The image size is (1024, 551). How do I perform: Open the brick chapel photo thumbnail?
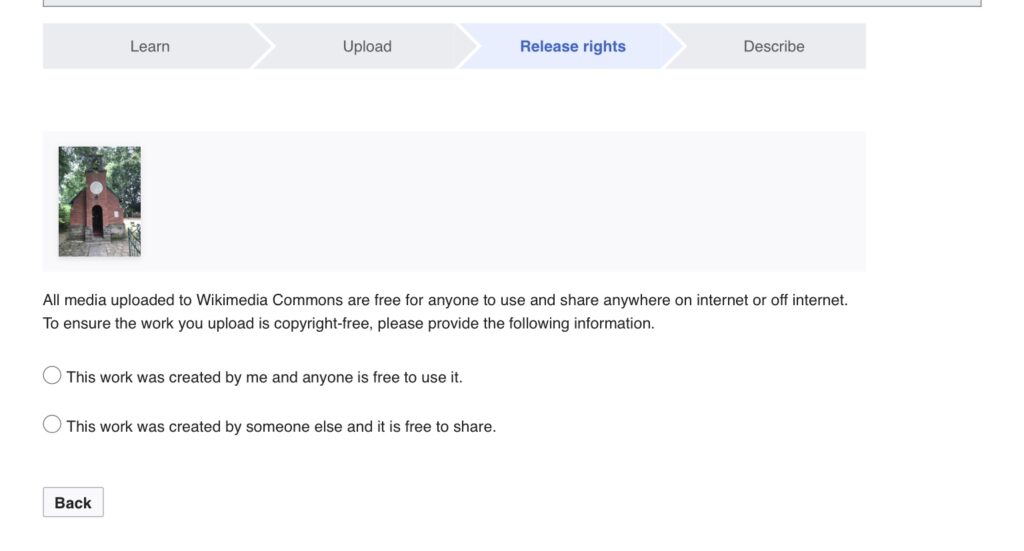[x=99, y=201]
